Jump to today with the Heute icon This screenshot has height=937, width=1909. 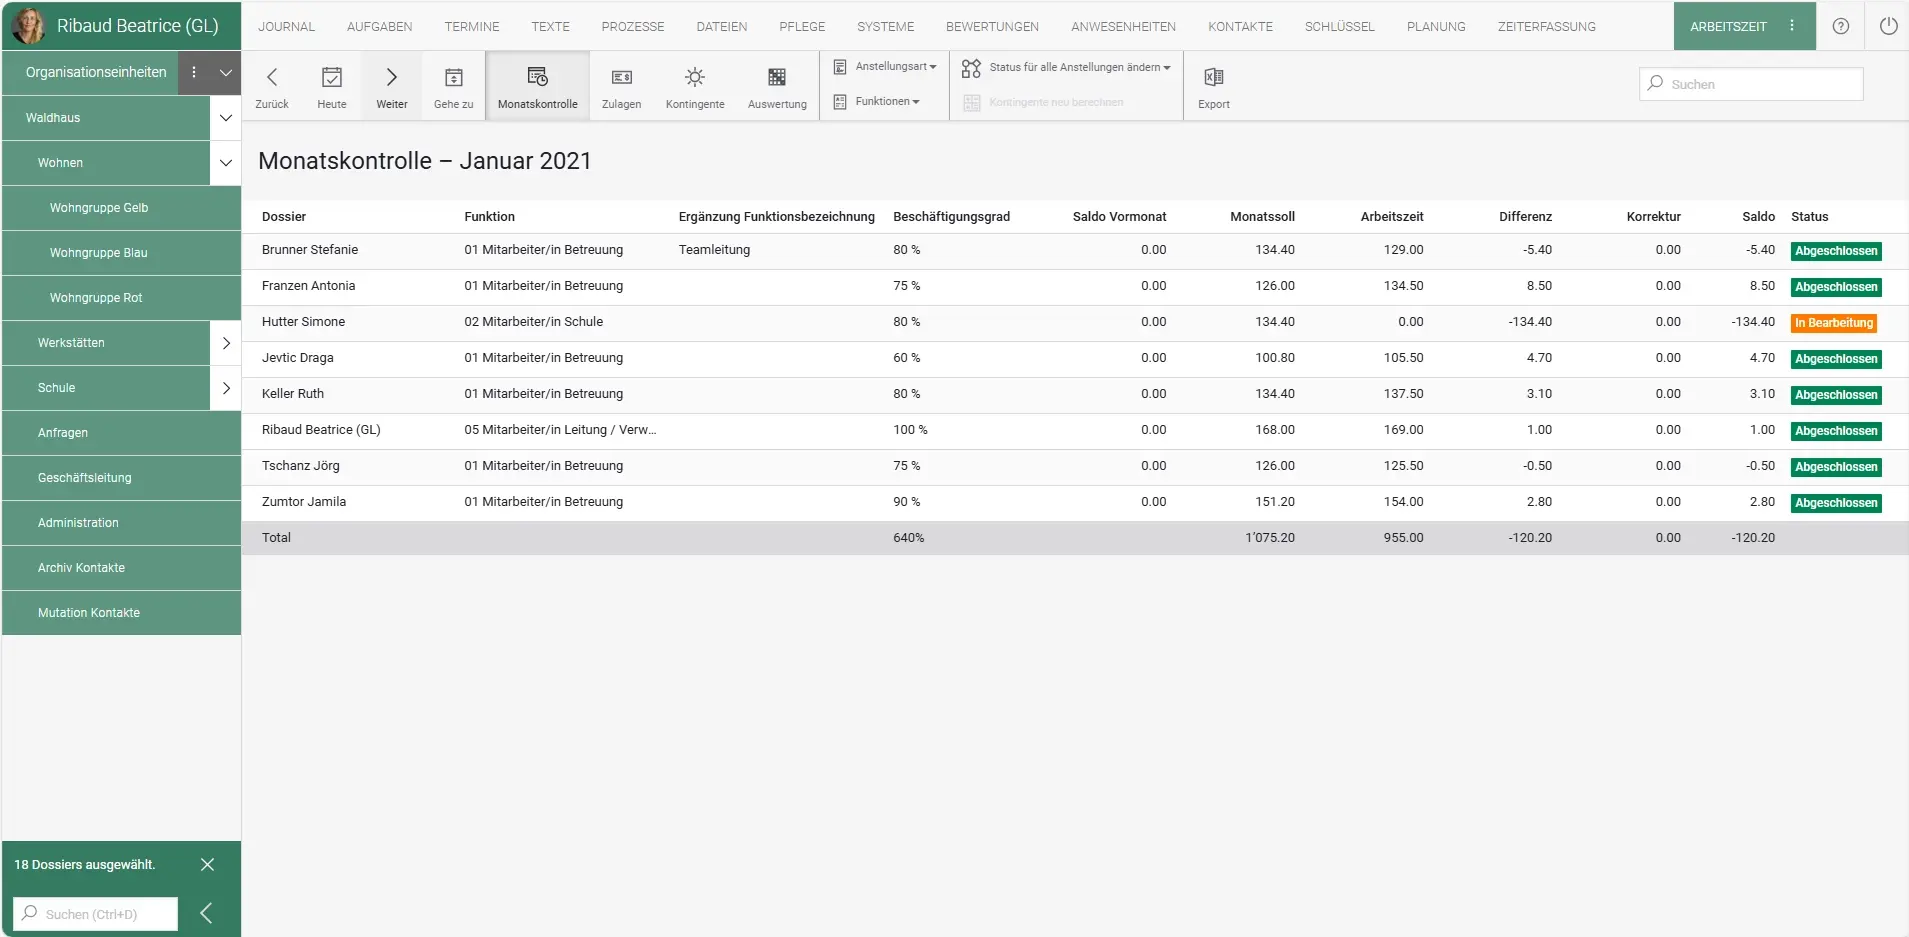tap(332, 78)
